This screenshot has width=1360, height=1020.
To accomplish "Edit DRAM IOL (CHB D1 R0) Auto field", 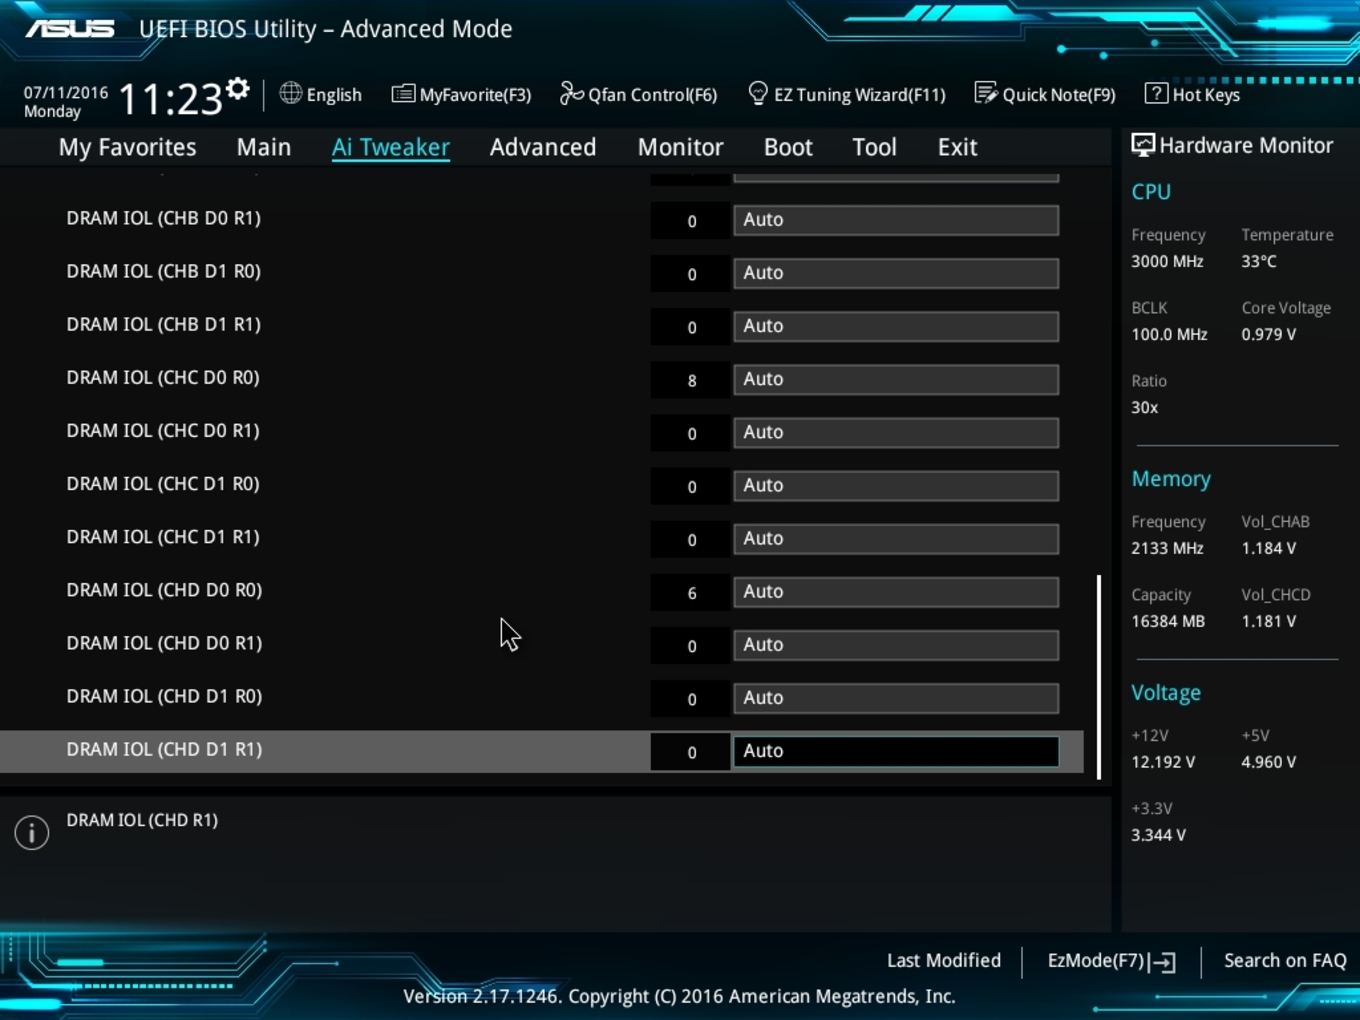I will 896,273.
